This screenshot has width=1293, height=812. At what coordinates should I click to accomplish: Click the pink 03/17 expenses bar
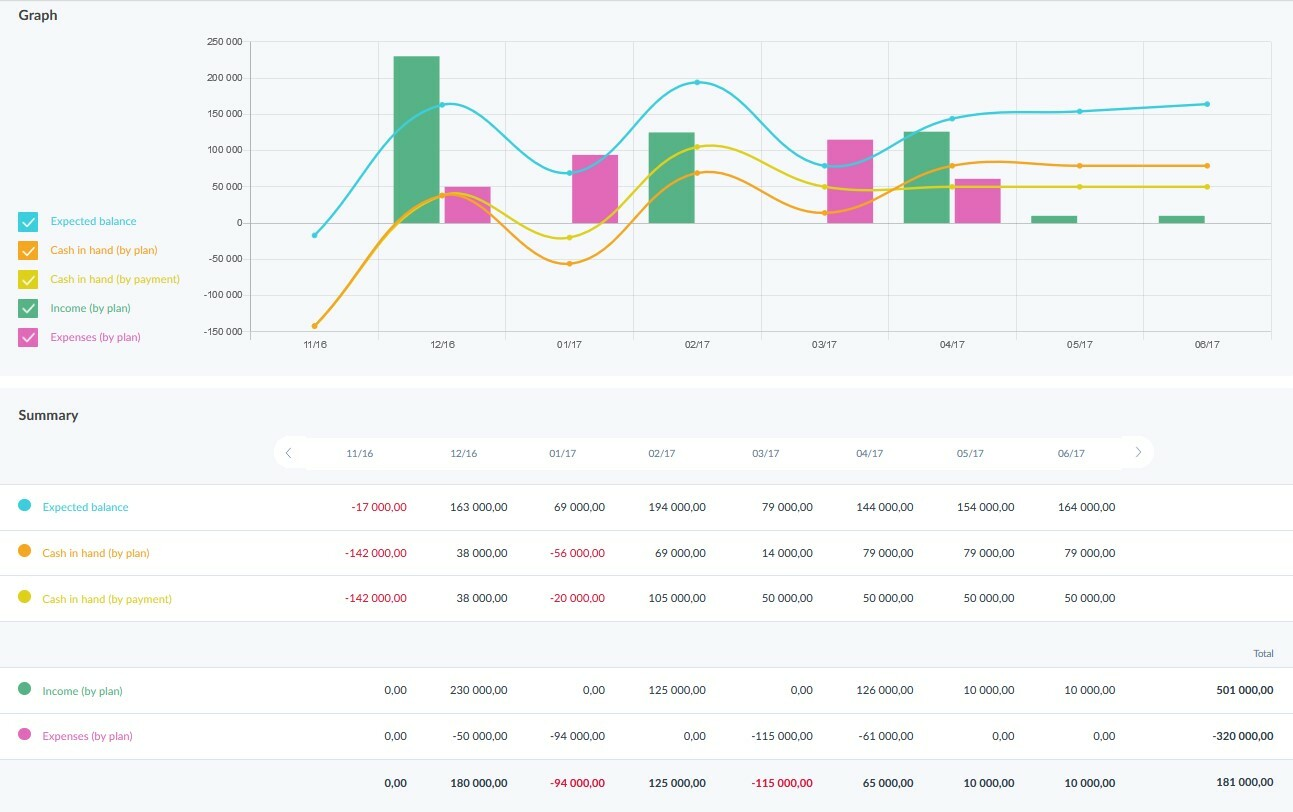(850, 182)
